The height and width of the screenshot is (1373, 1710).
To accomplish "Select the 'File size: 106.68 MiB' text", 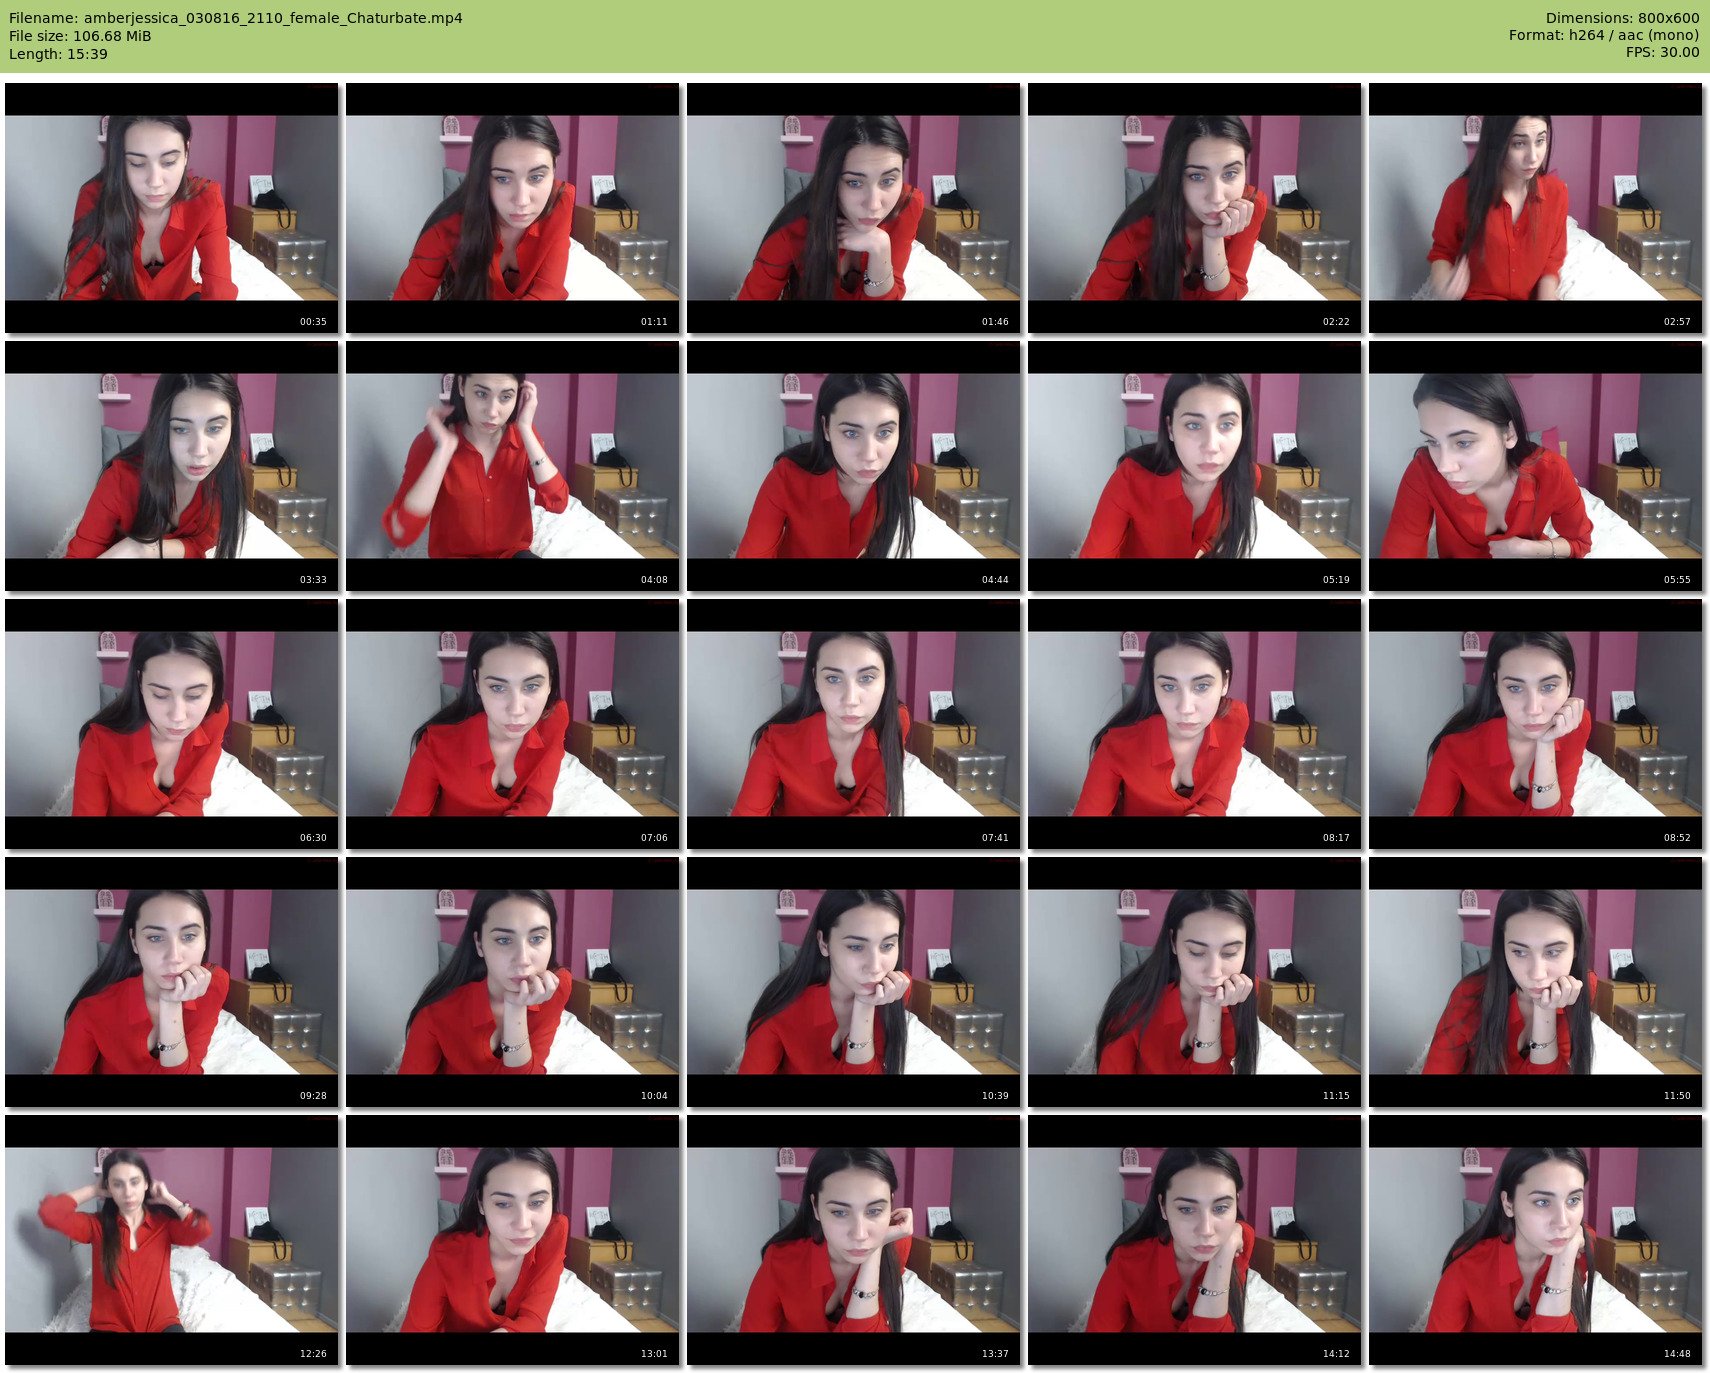I will 80,36.
